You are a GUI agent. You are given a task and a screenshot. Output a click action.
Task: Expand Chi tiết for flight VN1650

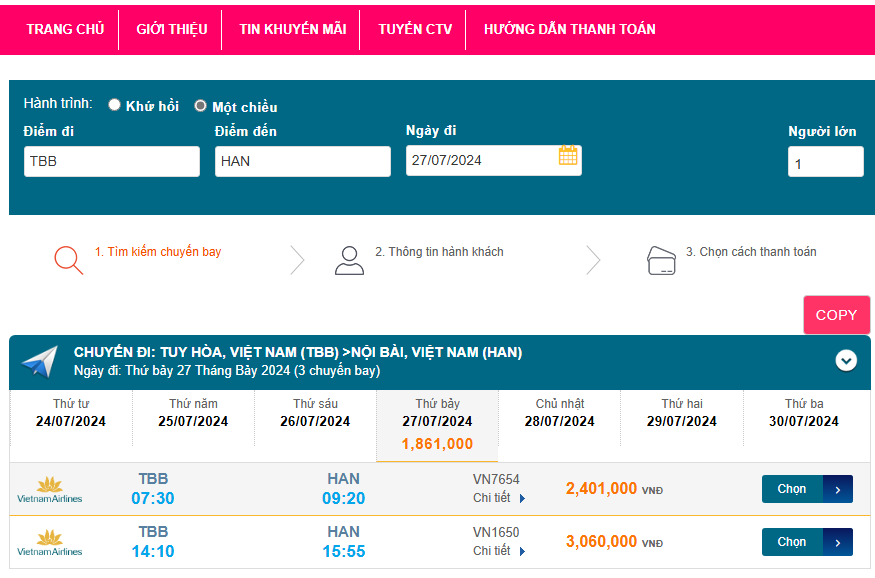pos(498,551)
